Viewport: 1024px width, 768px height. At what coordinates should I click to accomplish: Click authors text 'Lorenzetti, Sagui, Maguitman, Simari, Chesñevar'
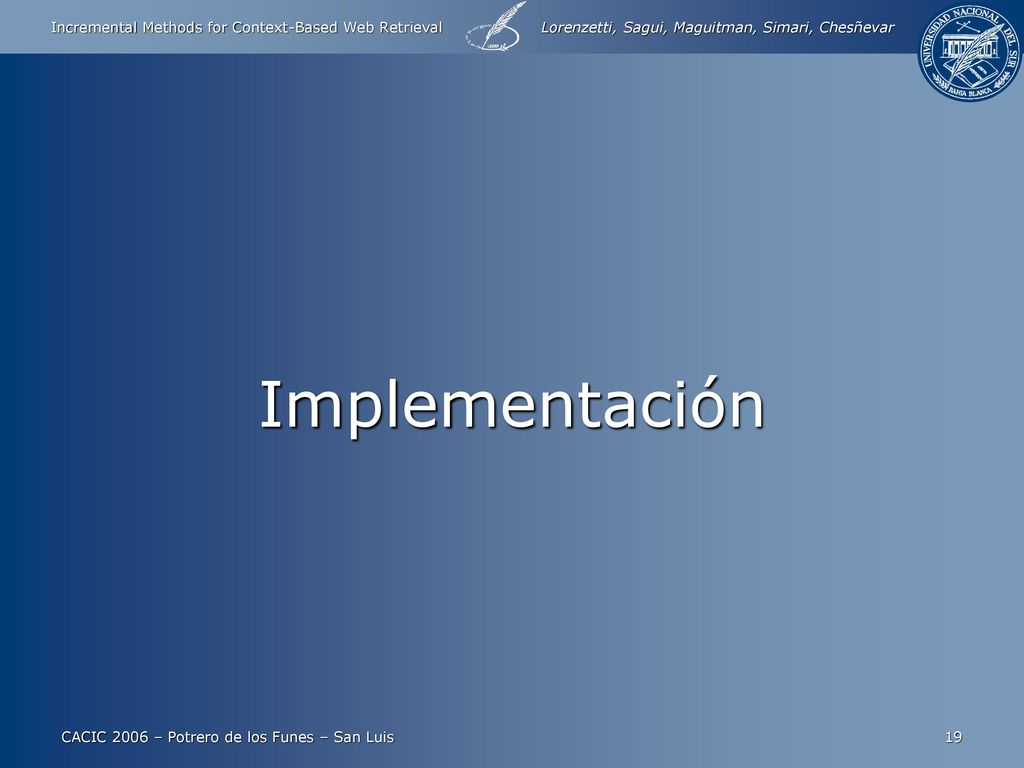717,27
